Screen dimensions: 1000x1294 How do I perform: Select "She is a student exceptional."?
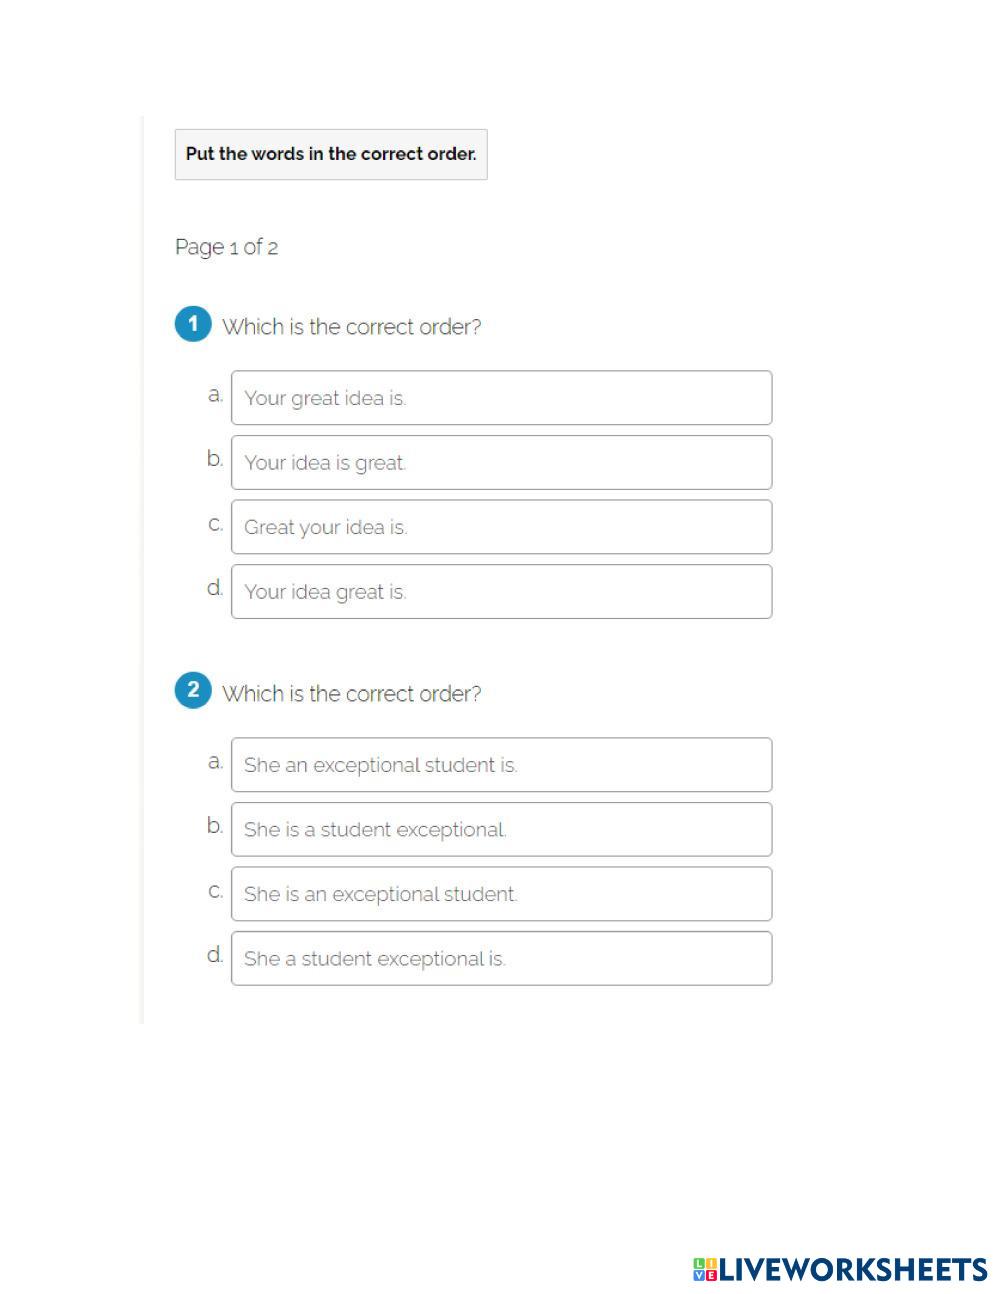(501, 829)
